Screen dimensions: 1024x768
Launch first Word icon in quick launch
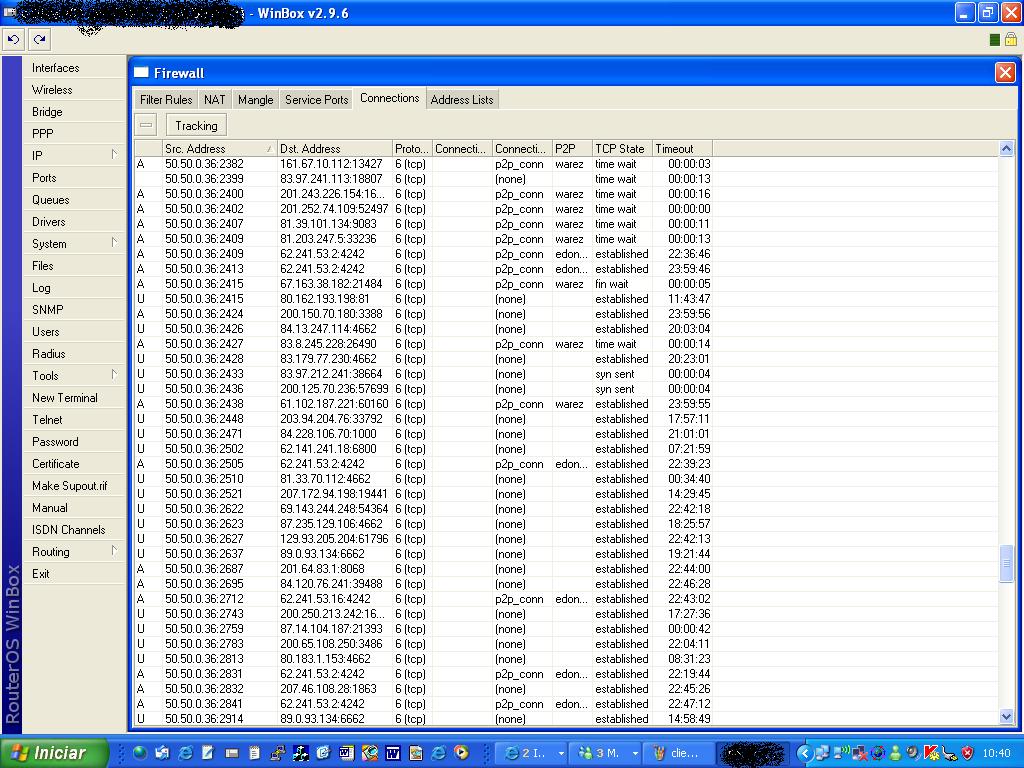346,753
